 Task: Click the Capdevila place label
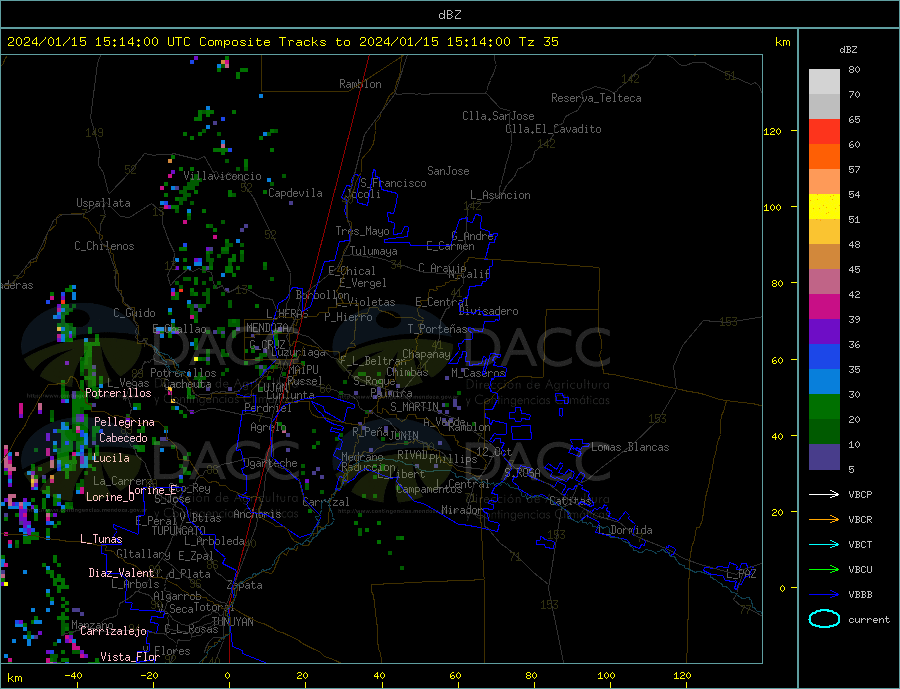click(295, 193)
